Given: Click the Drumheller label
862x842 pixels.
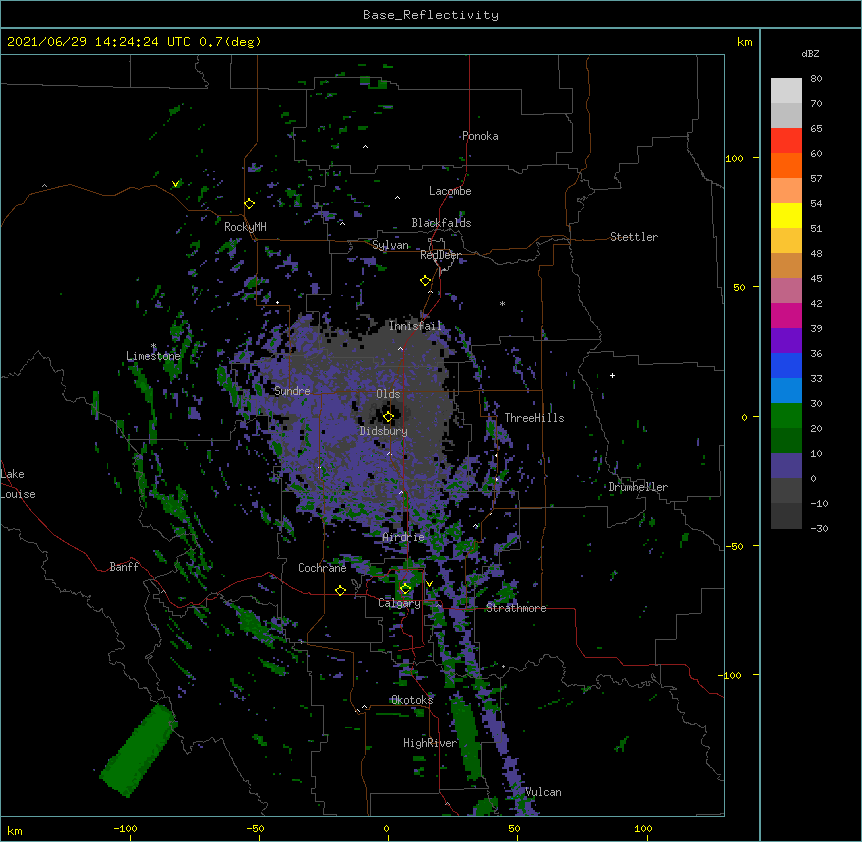Looking at the screenshot, I should pos(638,487).
